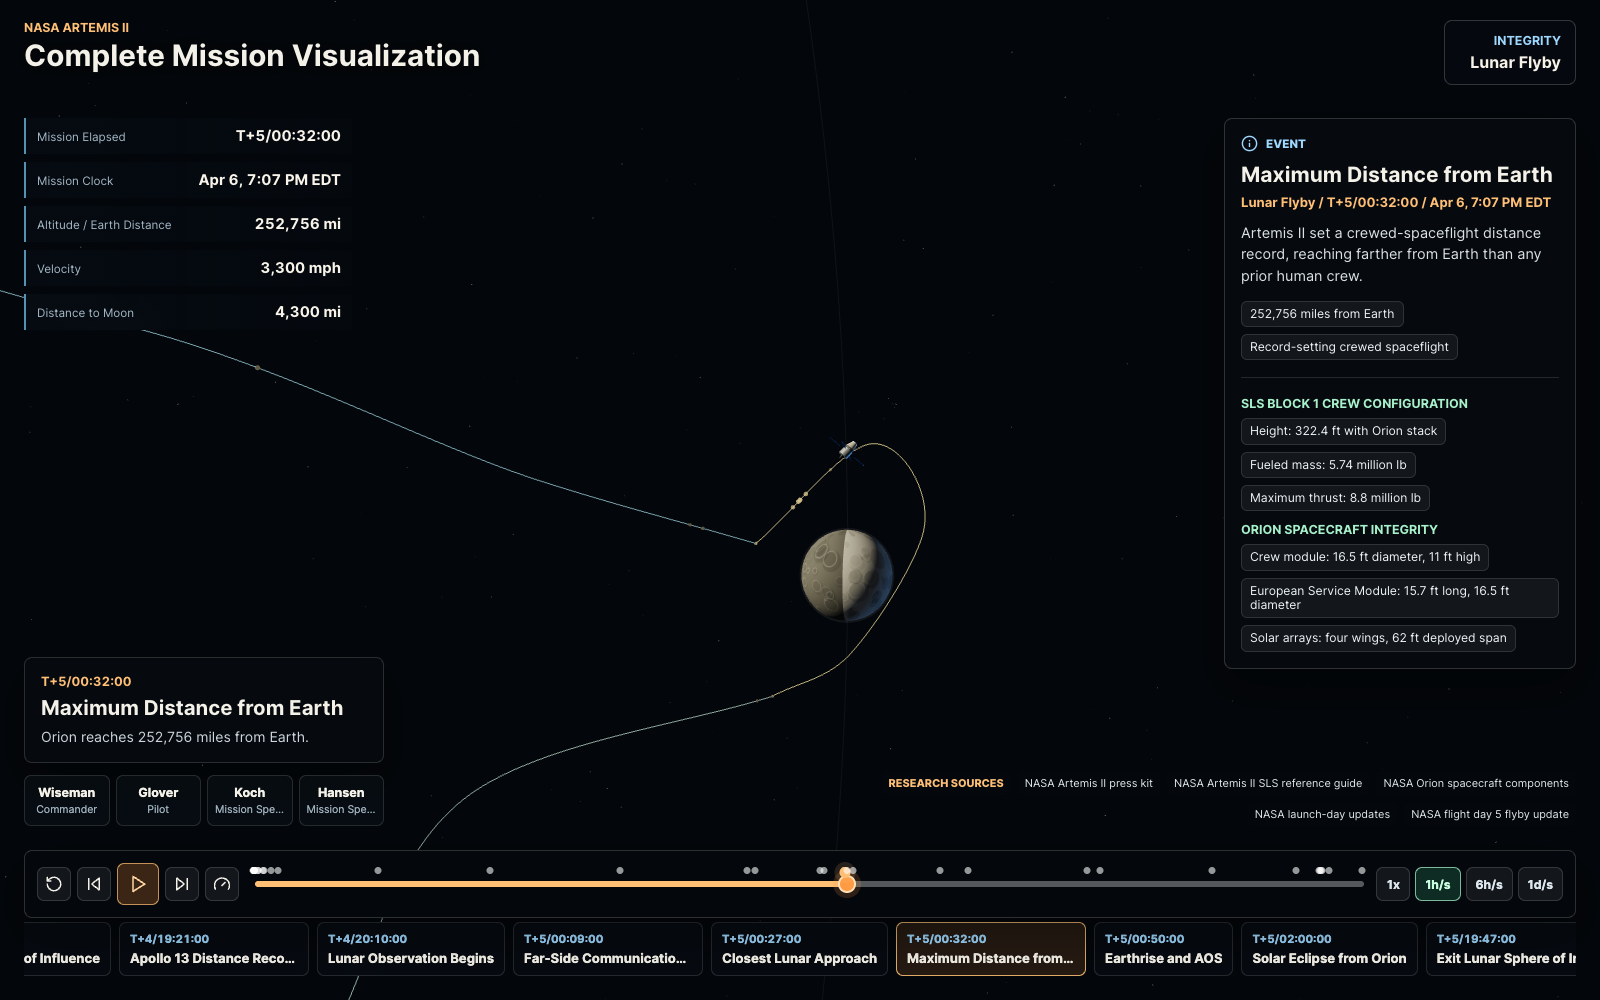Click the Crew module dimensions tag
The width and height of the screenshot is (1600, 1000).
pos(1365,557)
